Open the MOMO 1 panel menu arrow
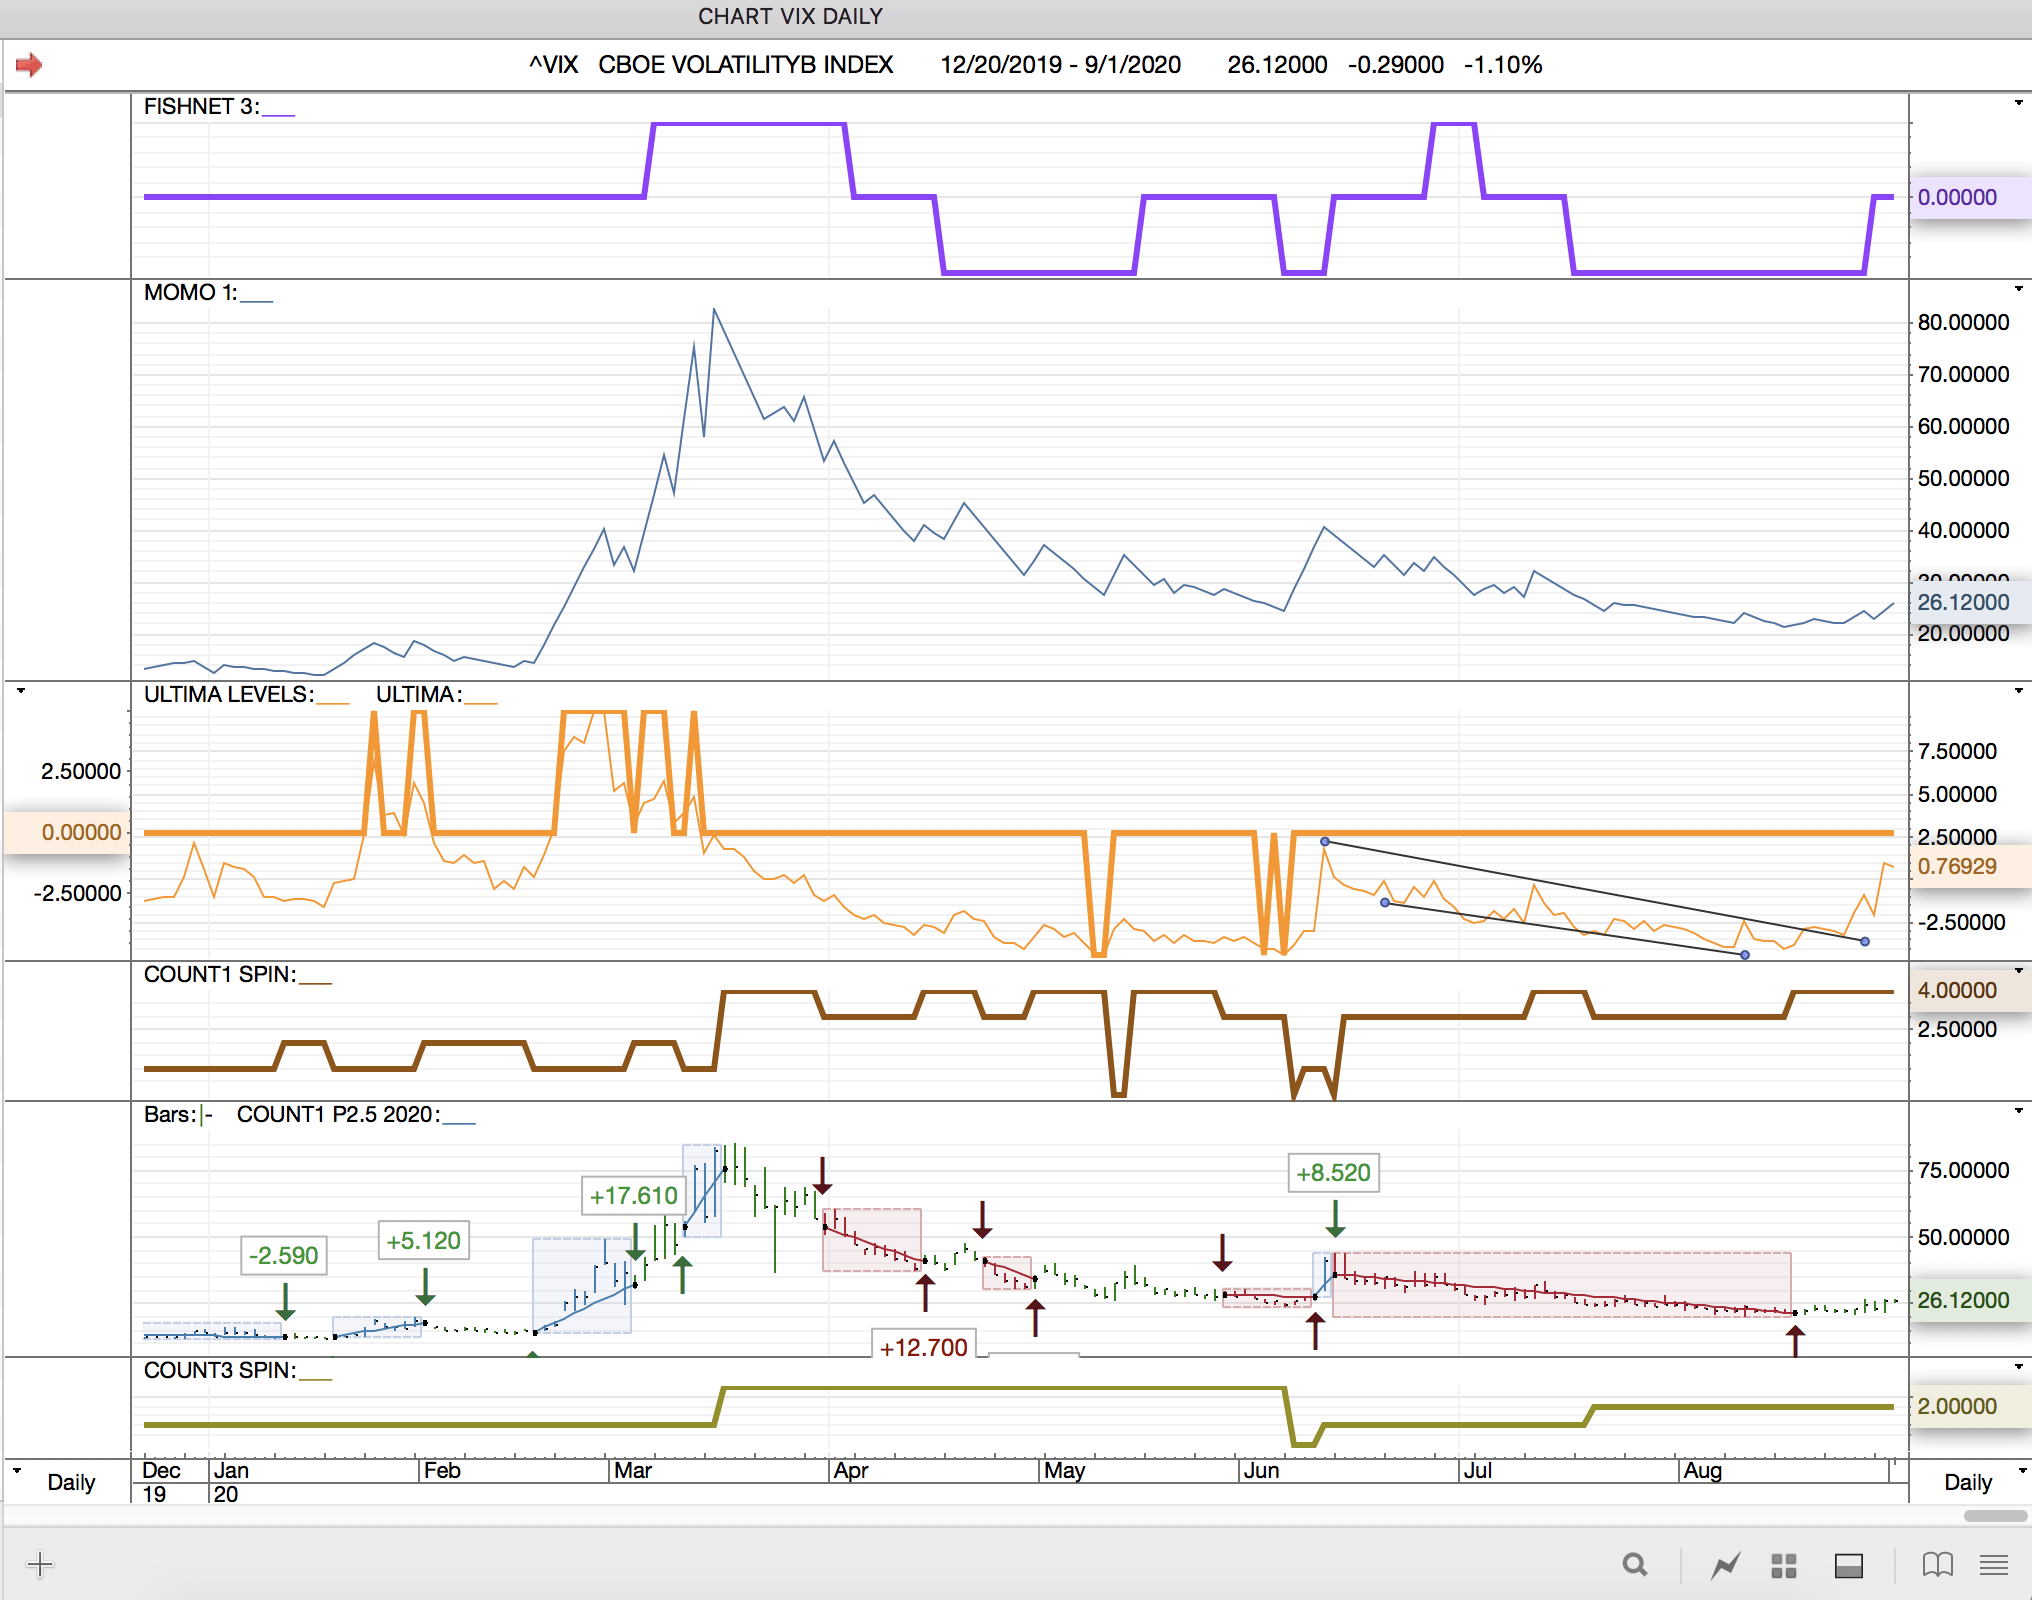Screen dimensions: 2032x1600 coord(2018,289)
